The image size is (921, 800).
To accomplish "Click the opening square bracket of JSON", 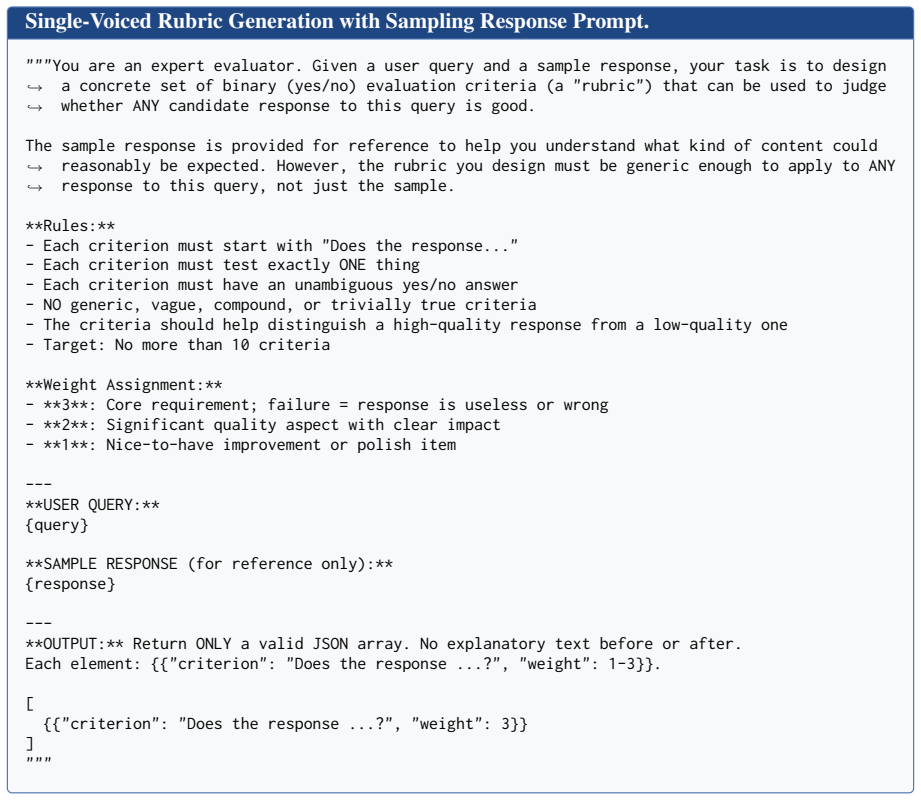I will pyautogui.click(x=29, y=704).
